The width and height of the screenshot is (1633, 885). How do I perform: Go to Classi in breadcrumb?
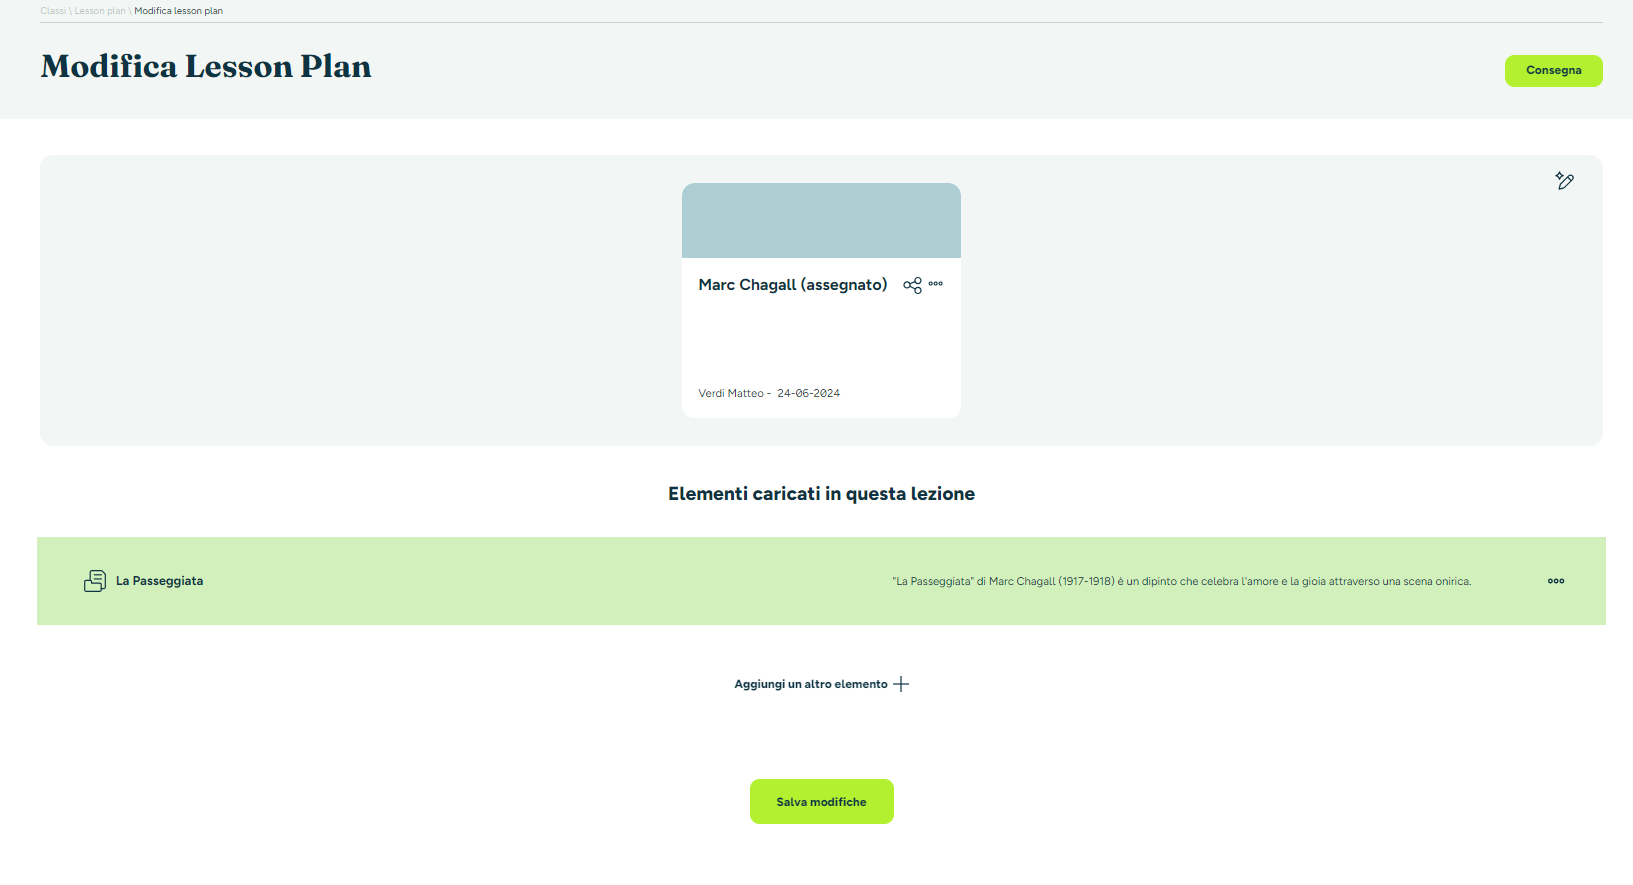click(53, 11)
